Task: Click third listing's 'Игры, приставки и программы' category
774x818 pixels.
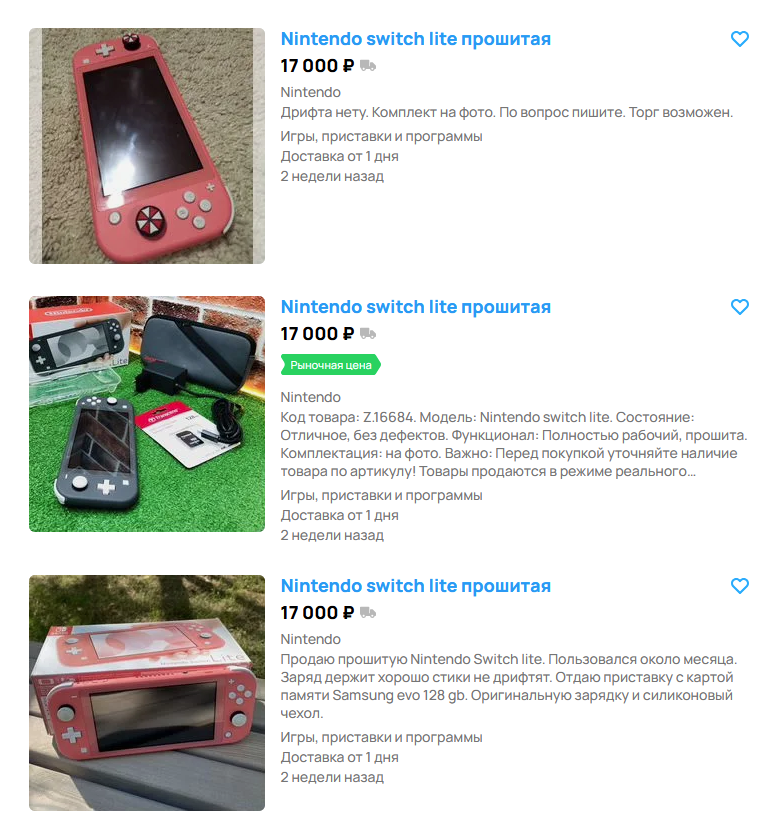Action: tap(381, 738)
